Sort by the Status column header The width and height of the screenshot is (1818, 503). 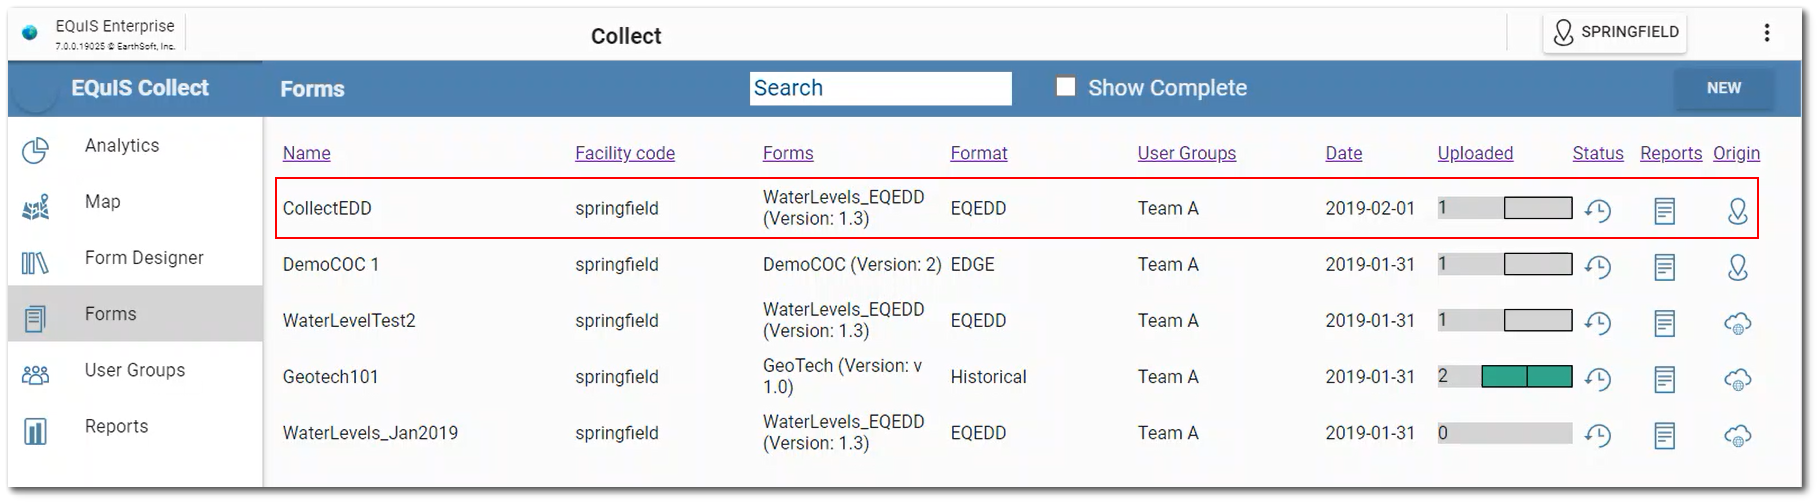click(1598, 153)
